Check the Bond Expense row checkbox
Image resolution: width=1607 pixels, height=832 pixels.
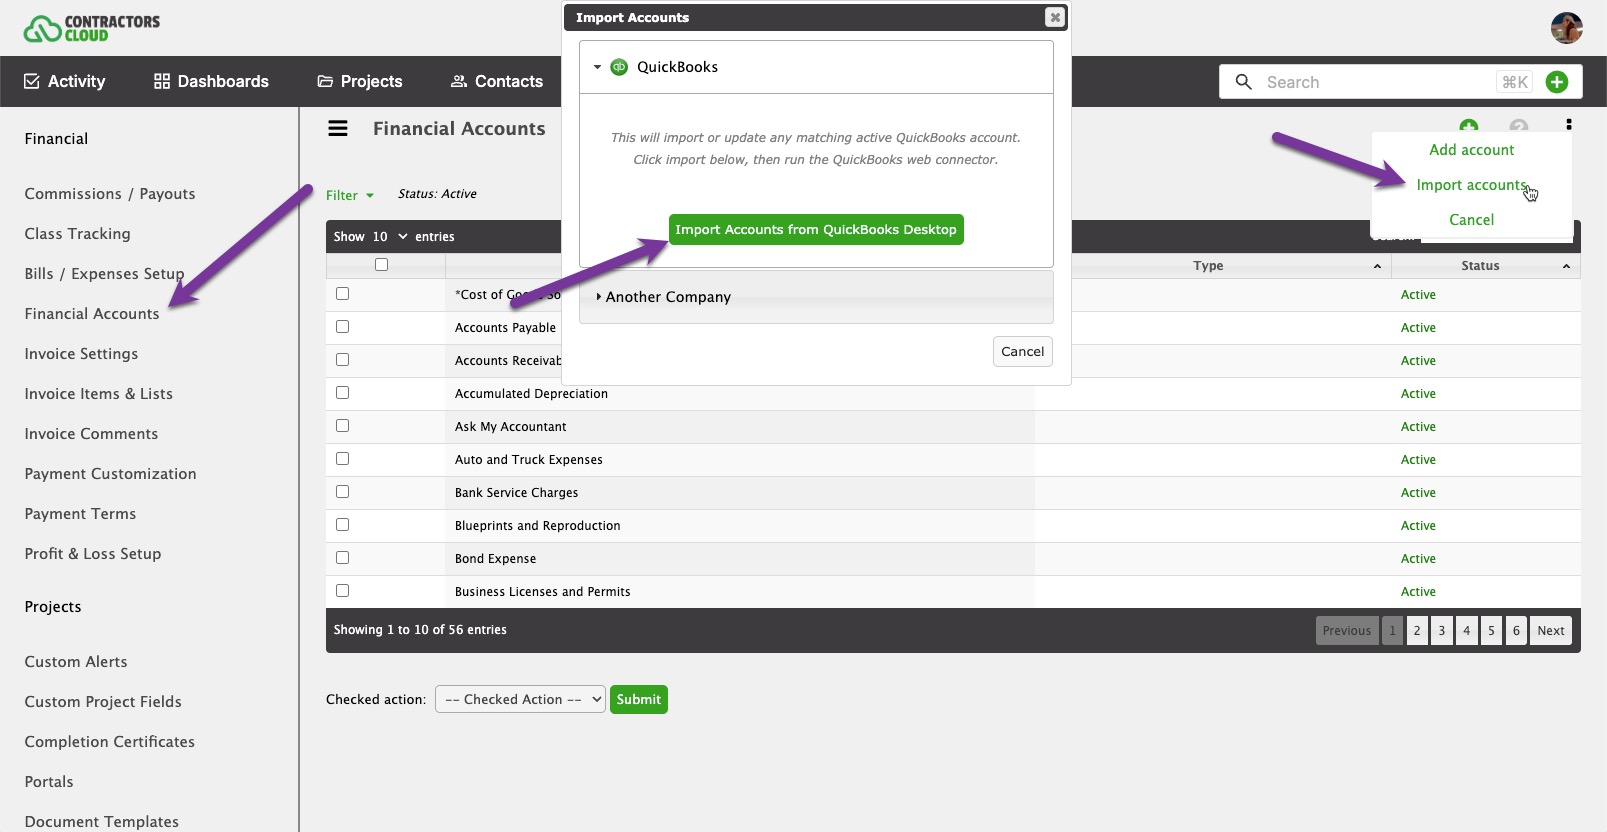coord(342,557)
